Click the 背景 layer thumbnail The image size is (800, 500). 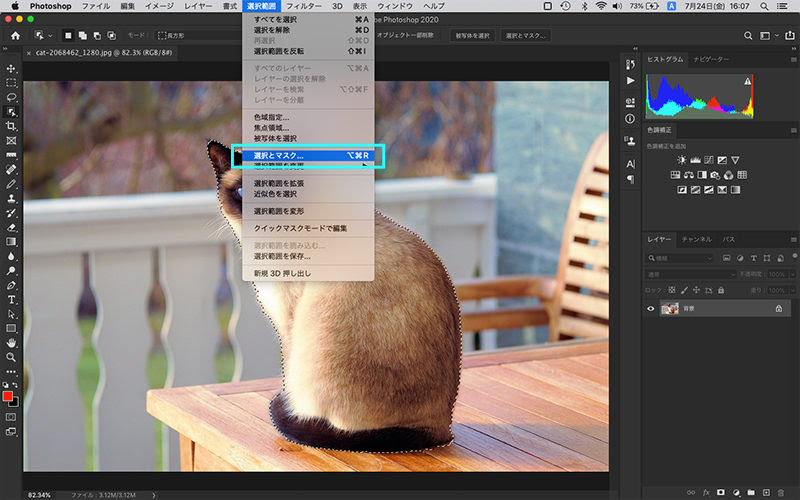pos(669,309)
